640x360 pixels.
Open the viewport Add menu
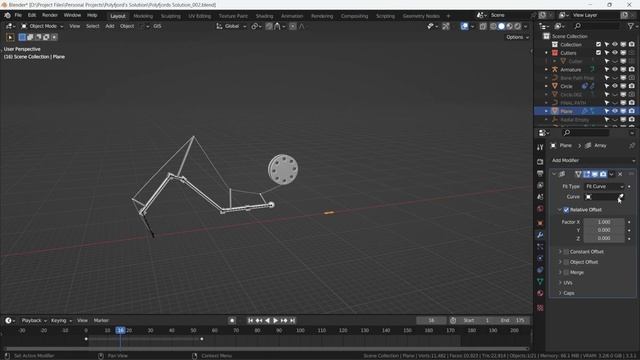pos(110,26)
